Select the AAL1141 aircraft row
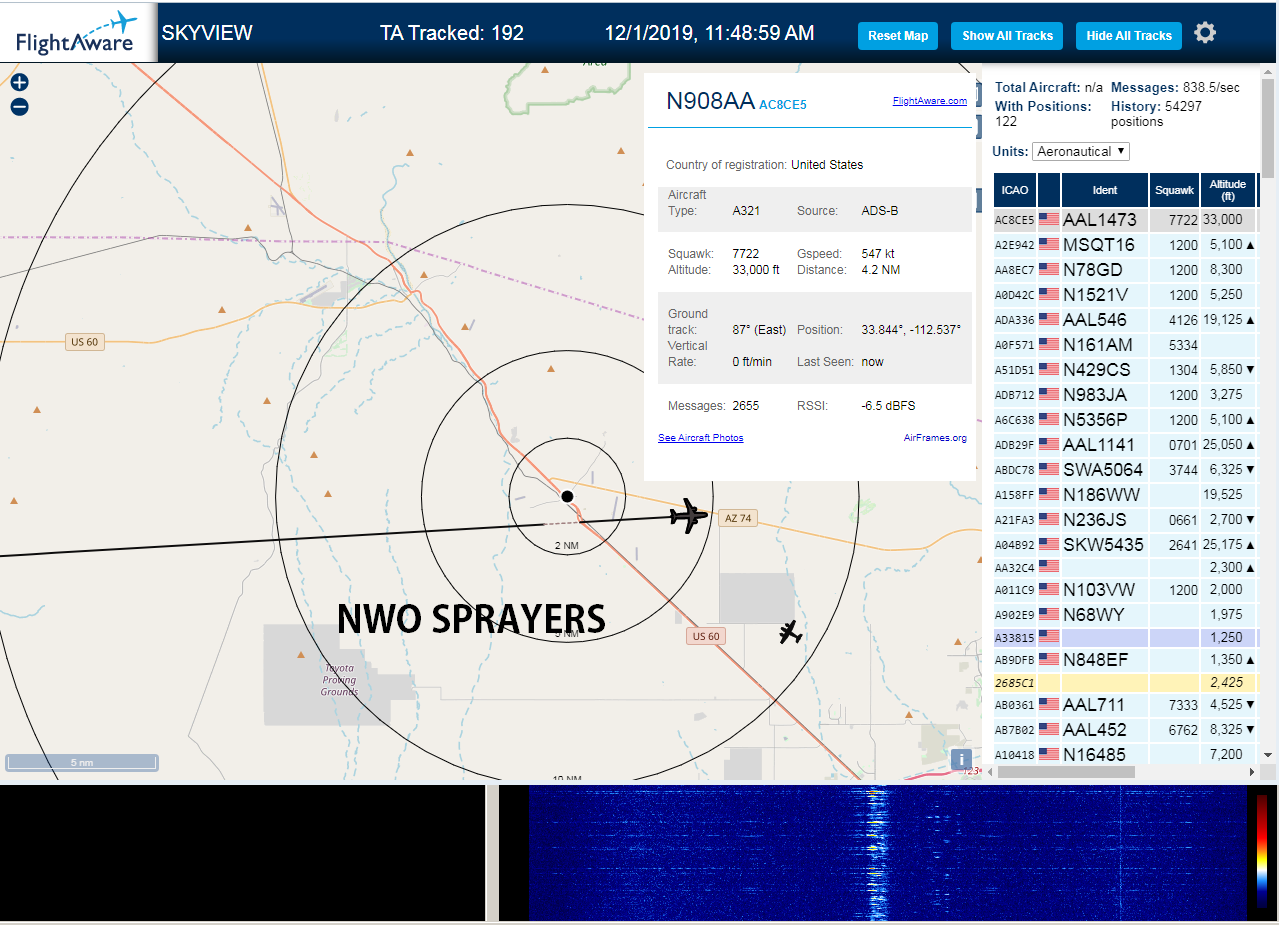 coord(1125,445)
